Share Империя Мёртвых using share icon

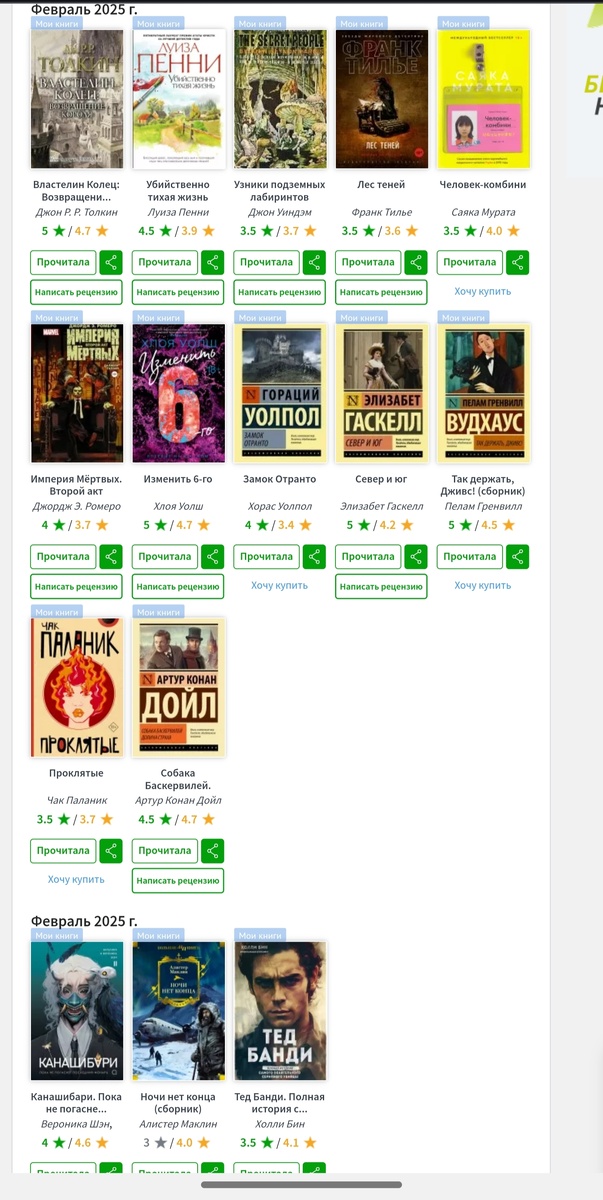point(111,557)
